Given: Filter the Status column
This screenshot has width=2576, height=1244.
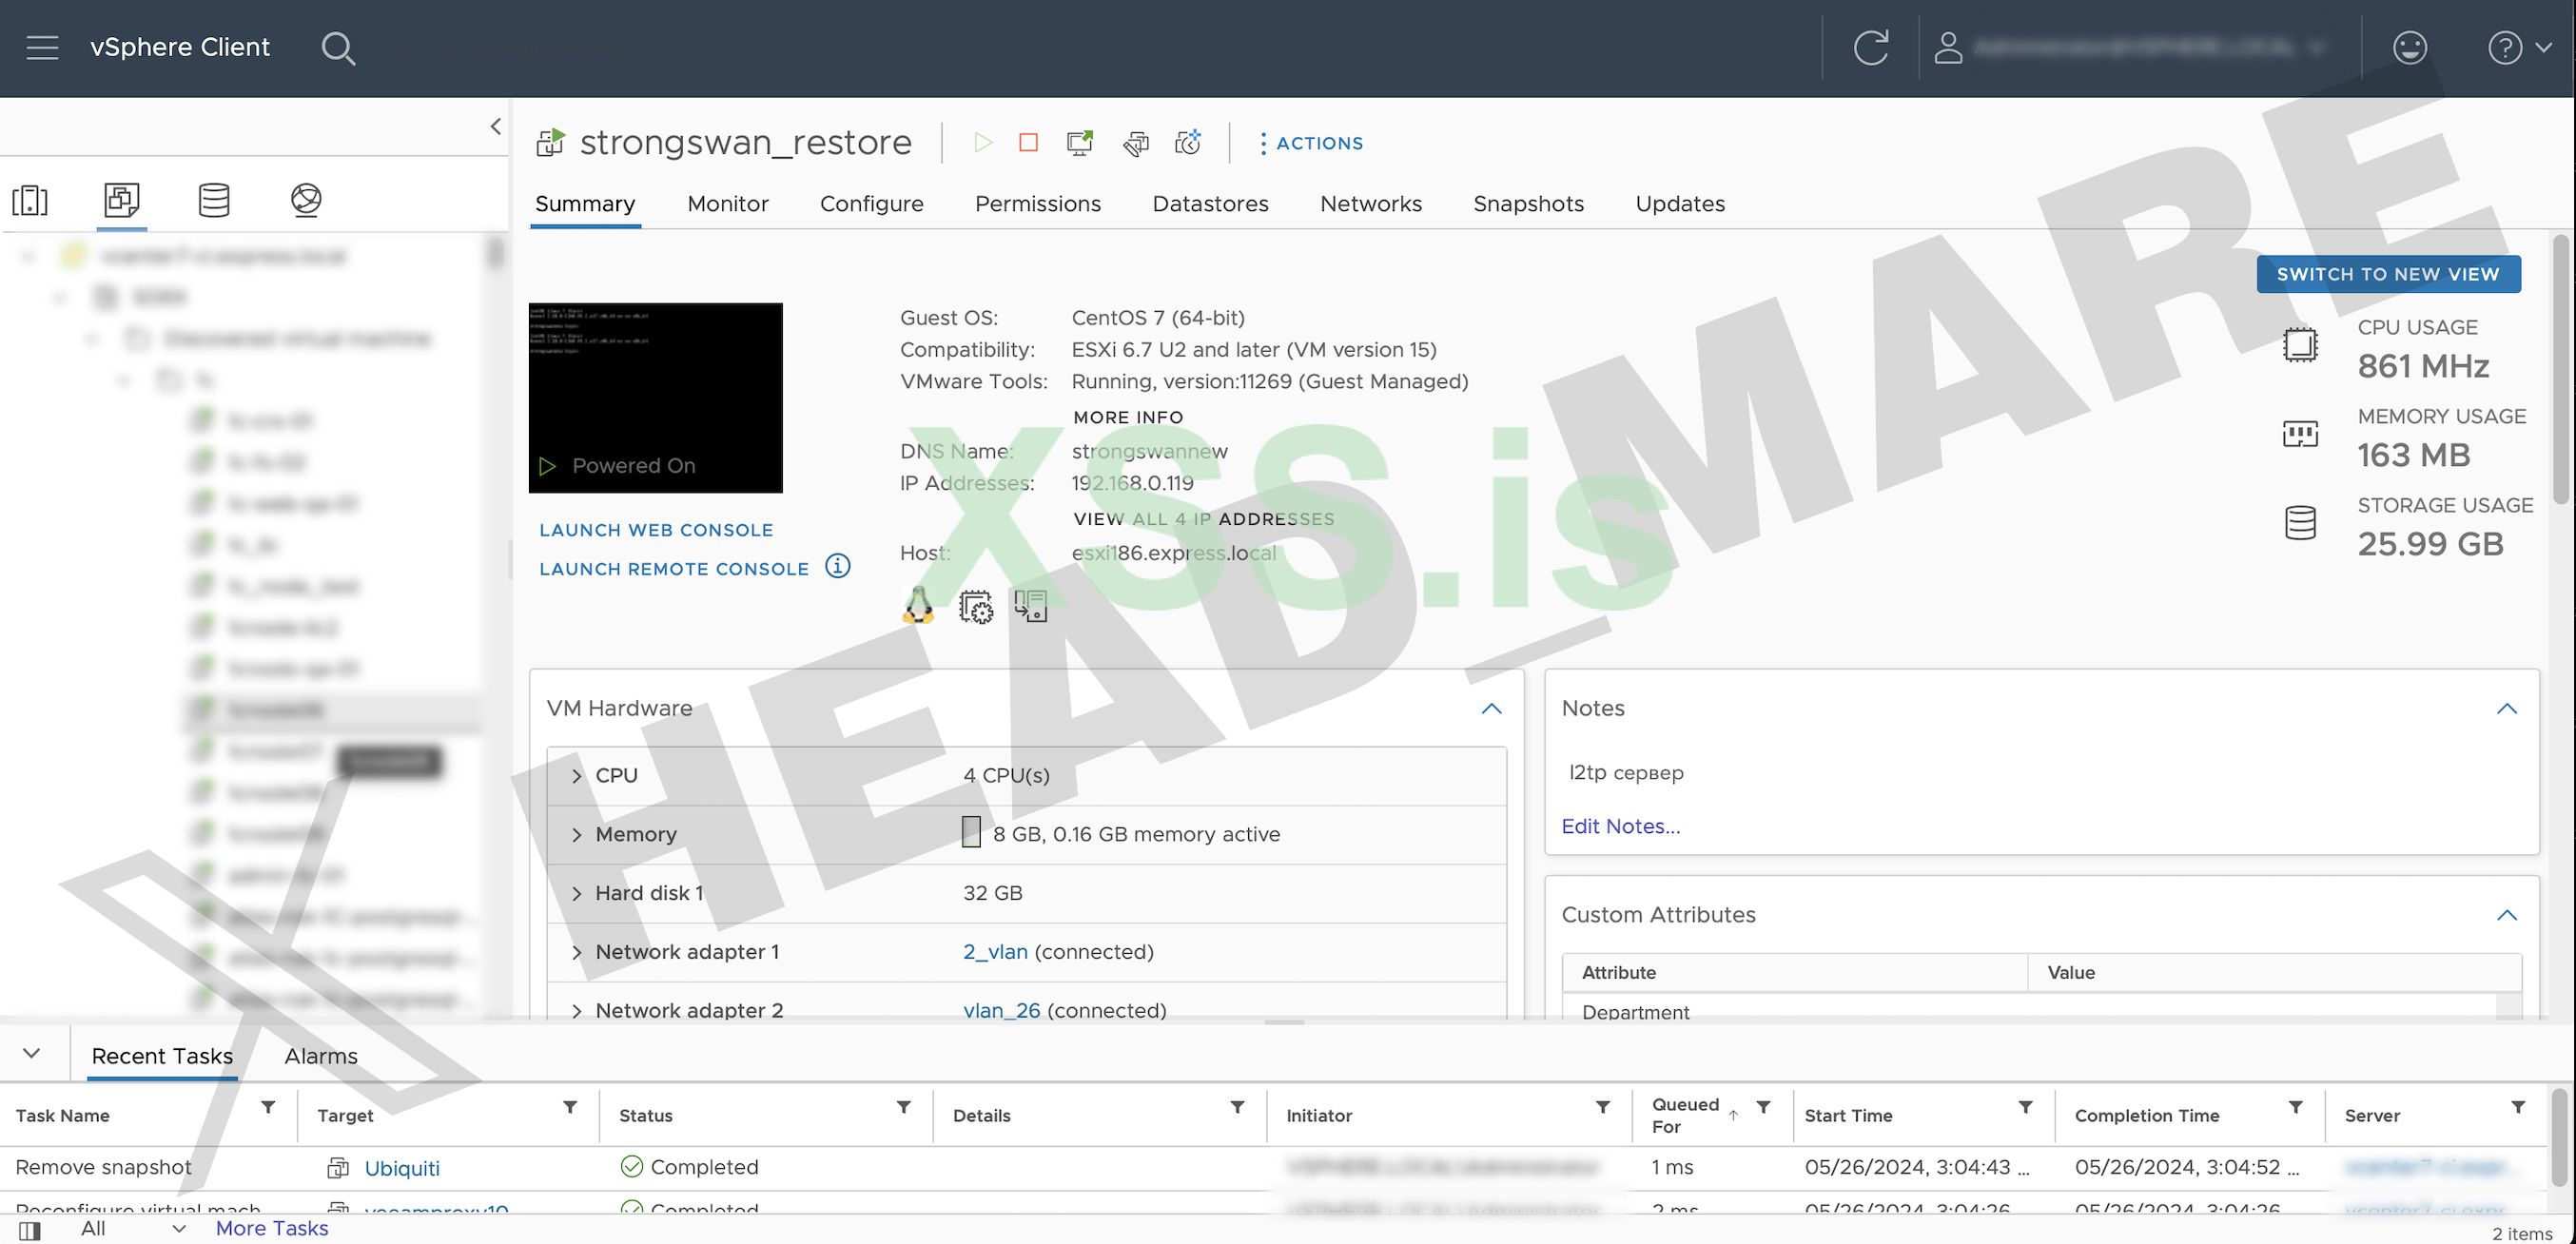Looking at the screenshot, I should coord(903,1108).
